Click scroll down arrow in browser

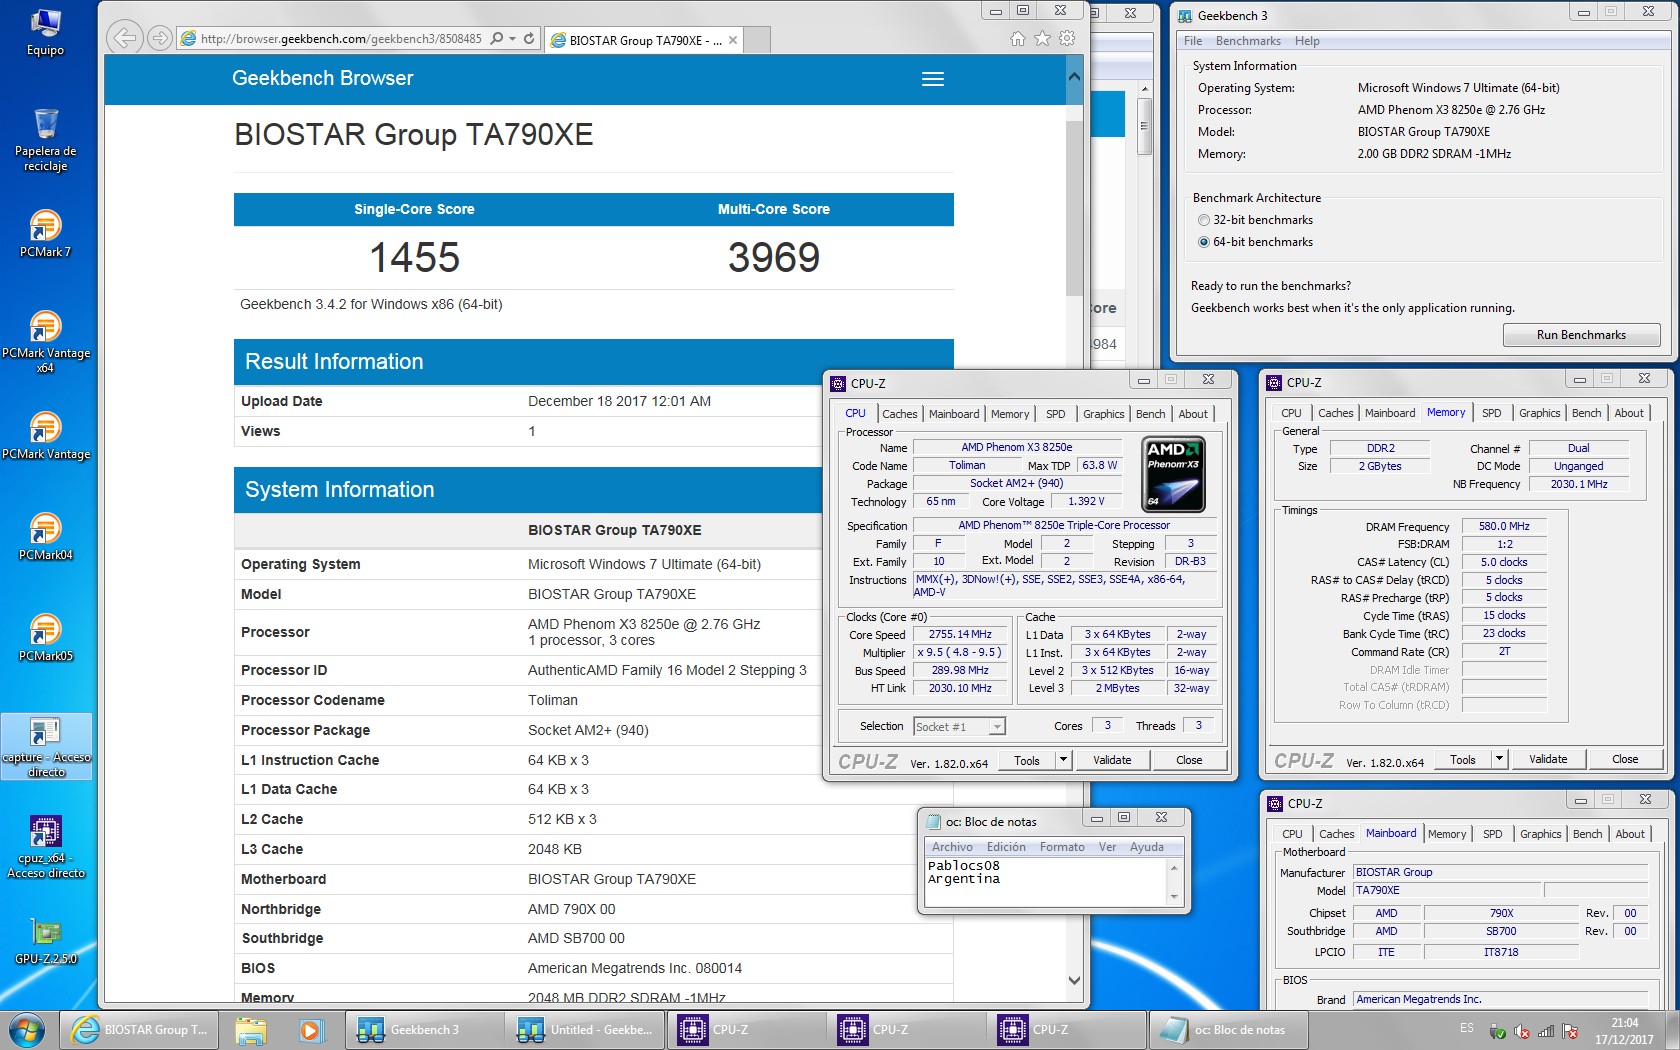pyautogui.click(x=1074, y=981)
